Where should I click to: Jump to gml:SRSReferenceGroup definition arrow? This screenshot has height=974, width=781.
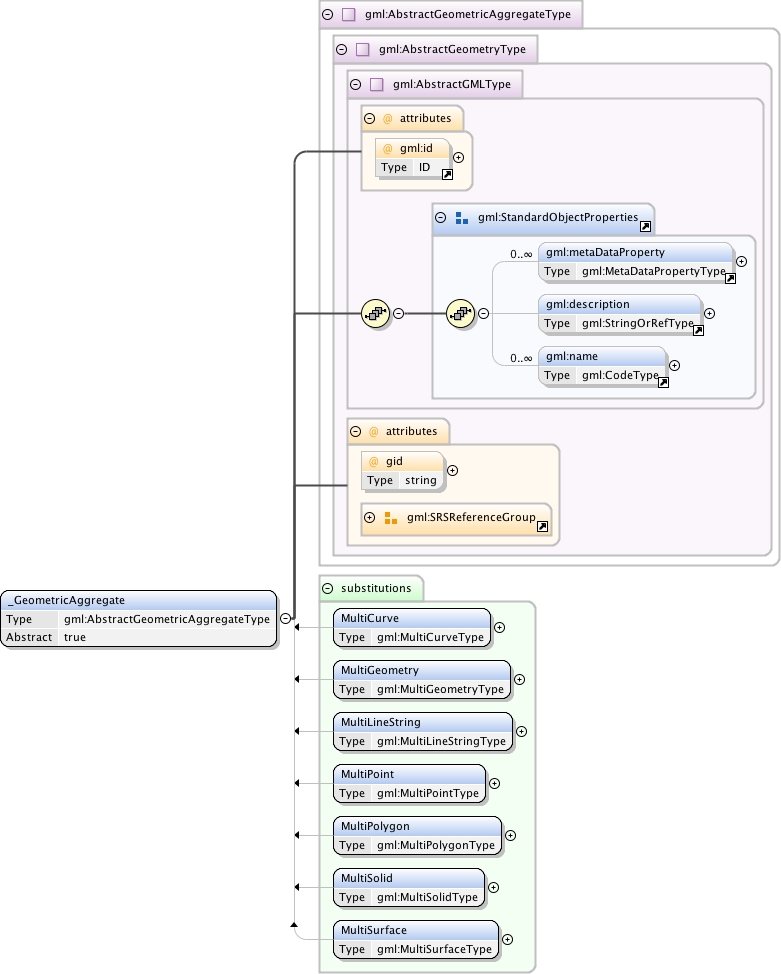[x=542, y=527]
